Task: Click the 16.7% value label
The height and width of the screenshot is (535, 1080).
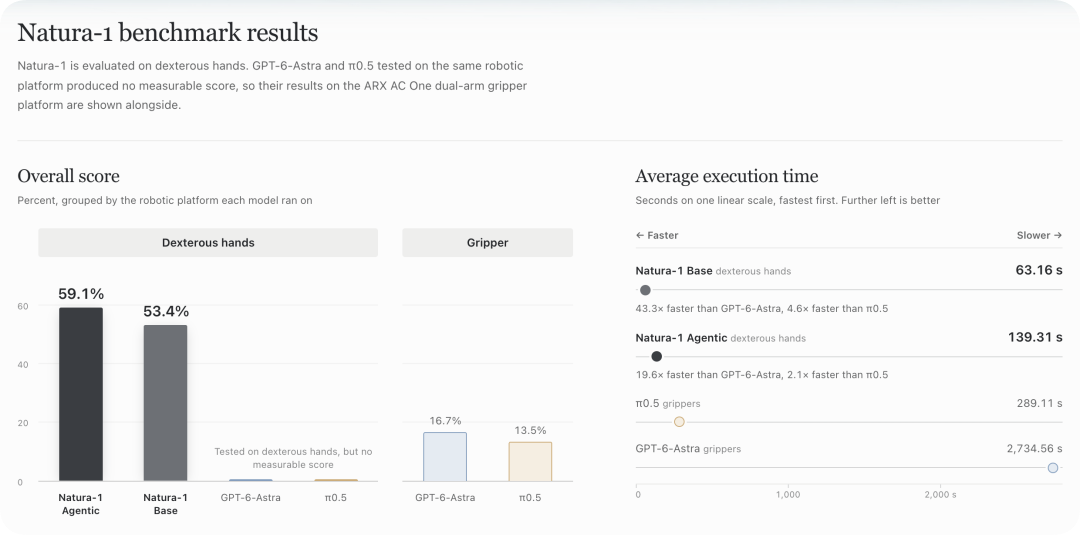Action: [x=445, y=421]
